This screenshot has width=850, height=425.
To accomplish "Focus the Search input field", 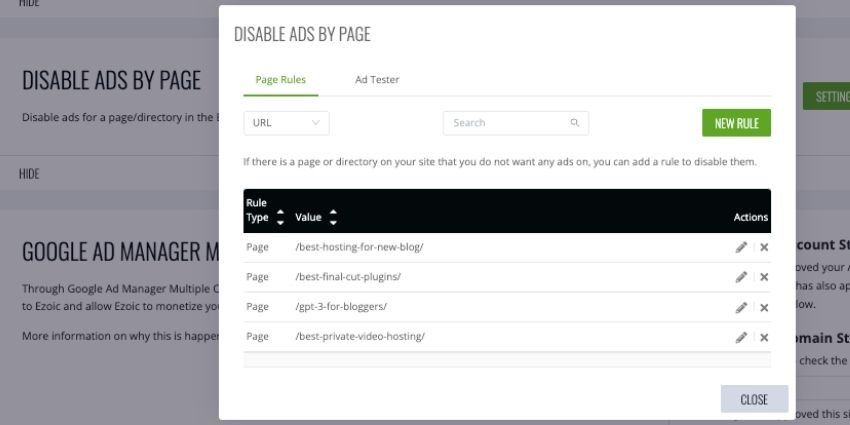I will [x=516, y=123].
